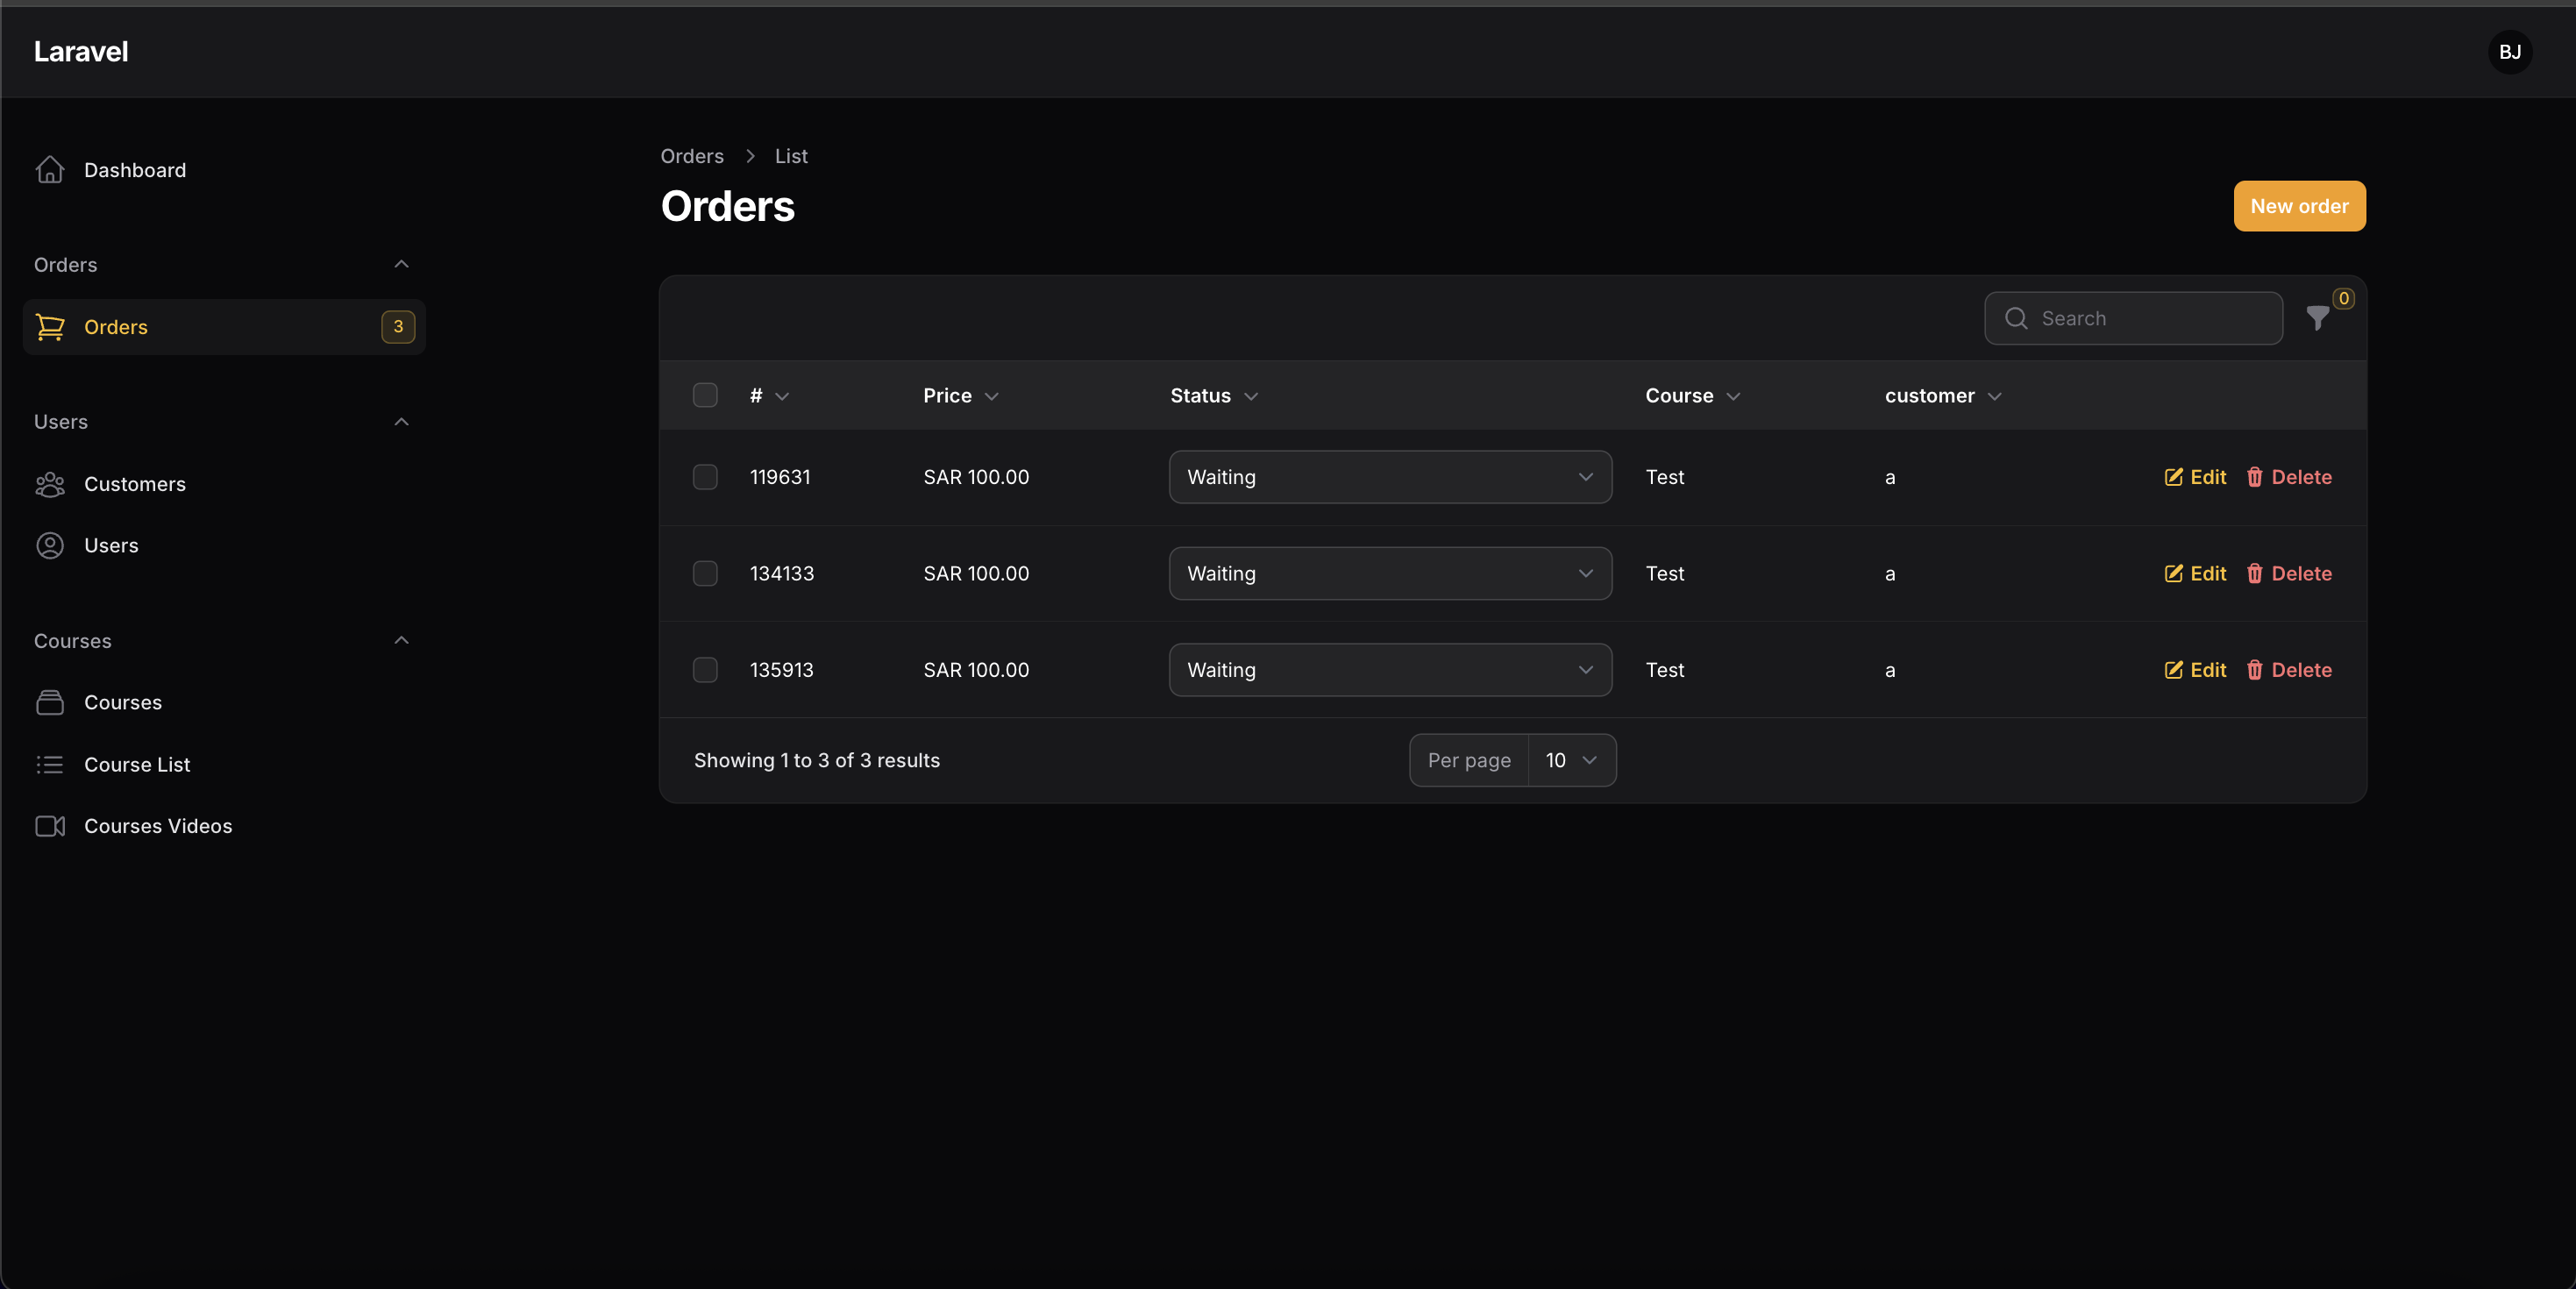
Task: Open Status dropdown for order 119631
Action: tap(1390, 477)
